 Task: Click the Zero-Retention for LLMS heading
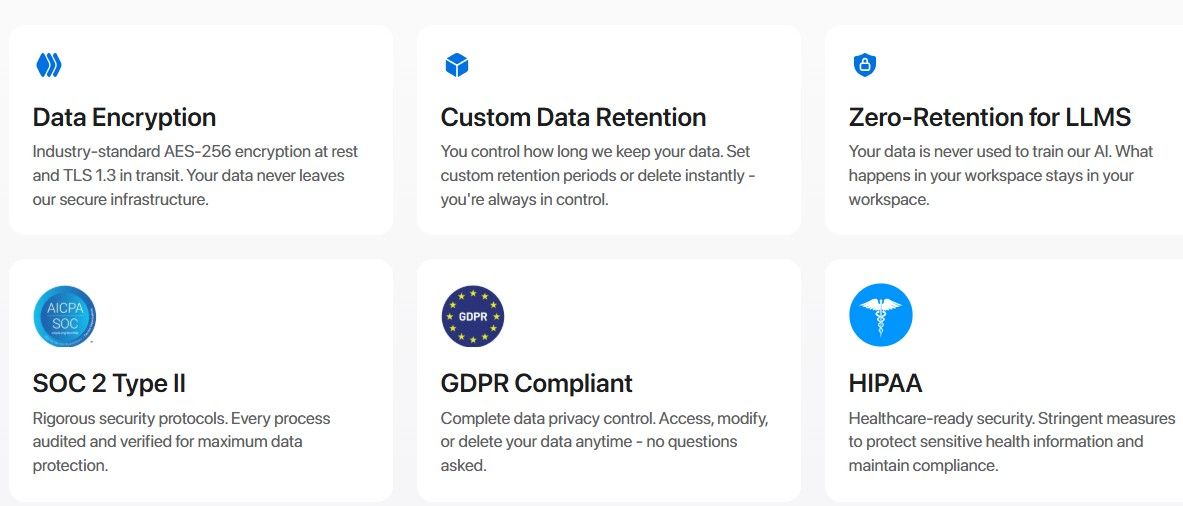click(x=989, y=117)
